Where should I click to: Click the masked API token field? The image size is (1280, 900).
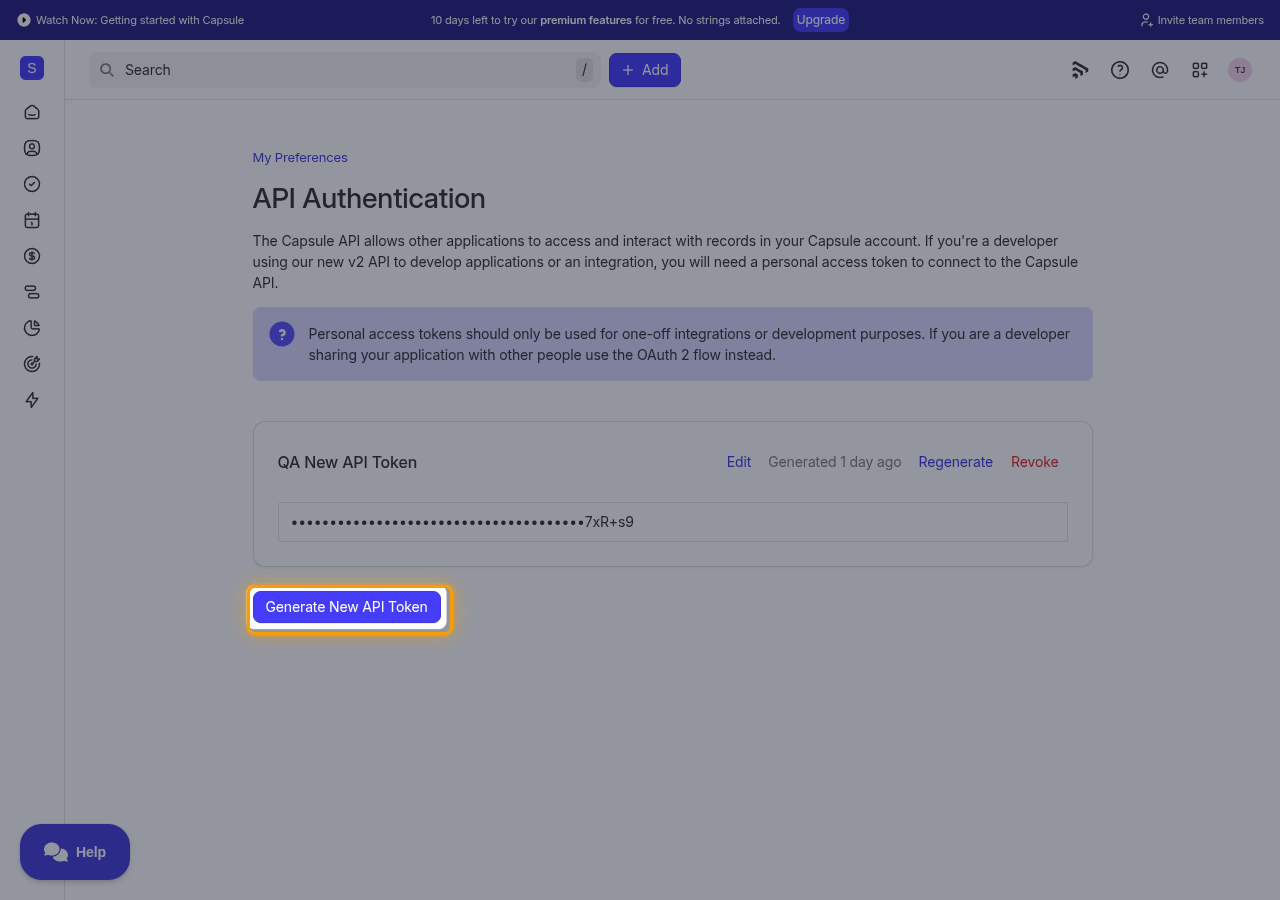coord(673,522)
